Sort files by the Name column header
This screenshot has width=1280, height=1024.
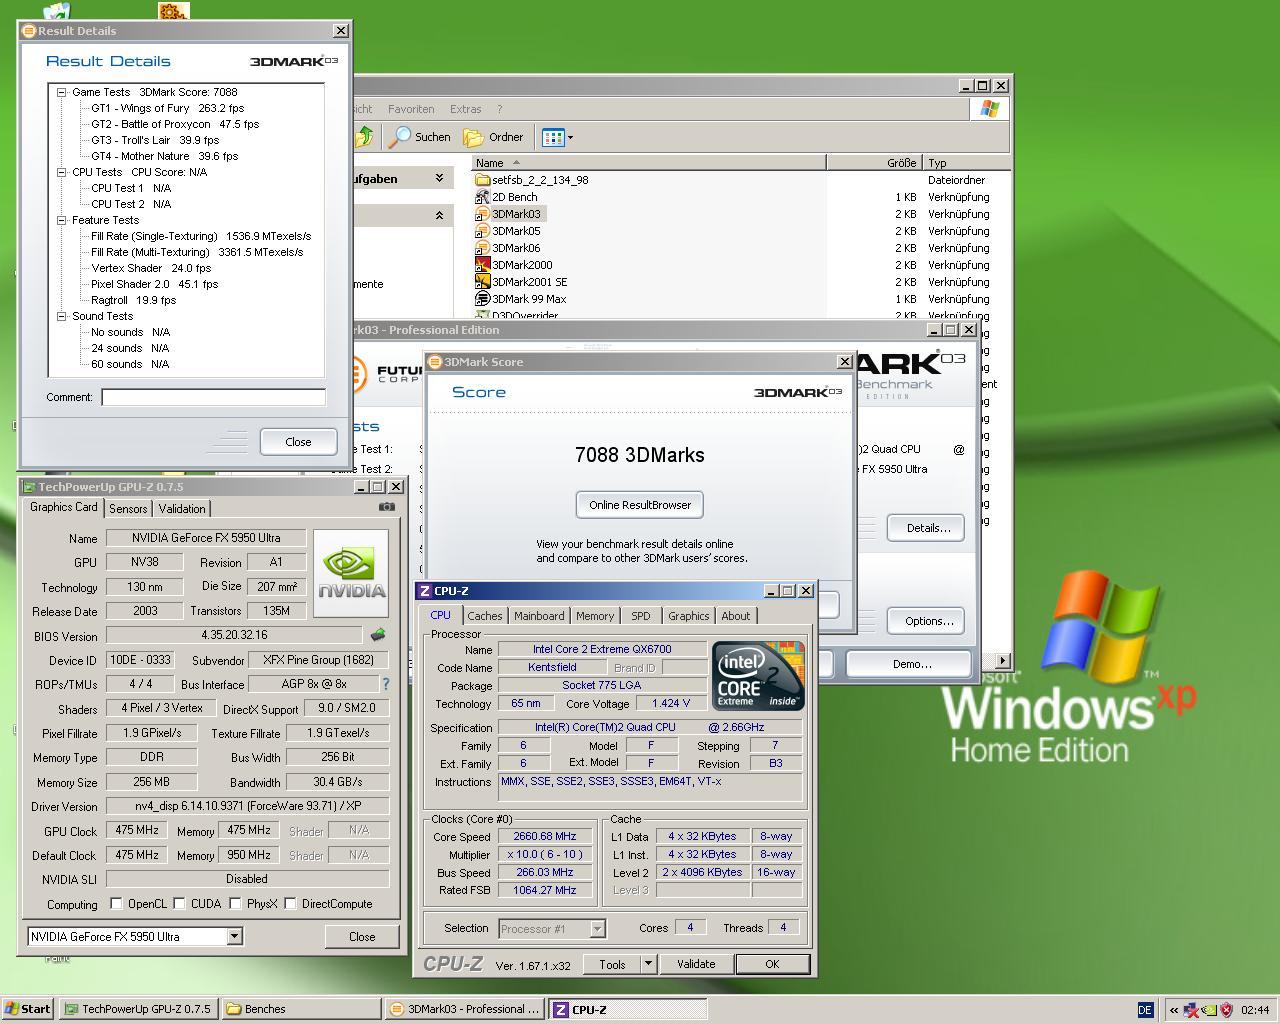(x=649, y=162)
